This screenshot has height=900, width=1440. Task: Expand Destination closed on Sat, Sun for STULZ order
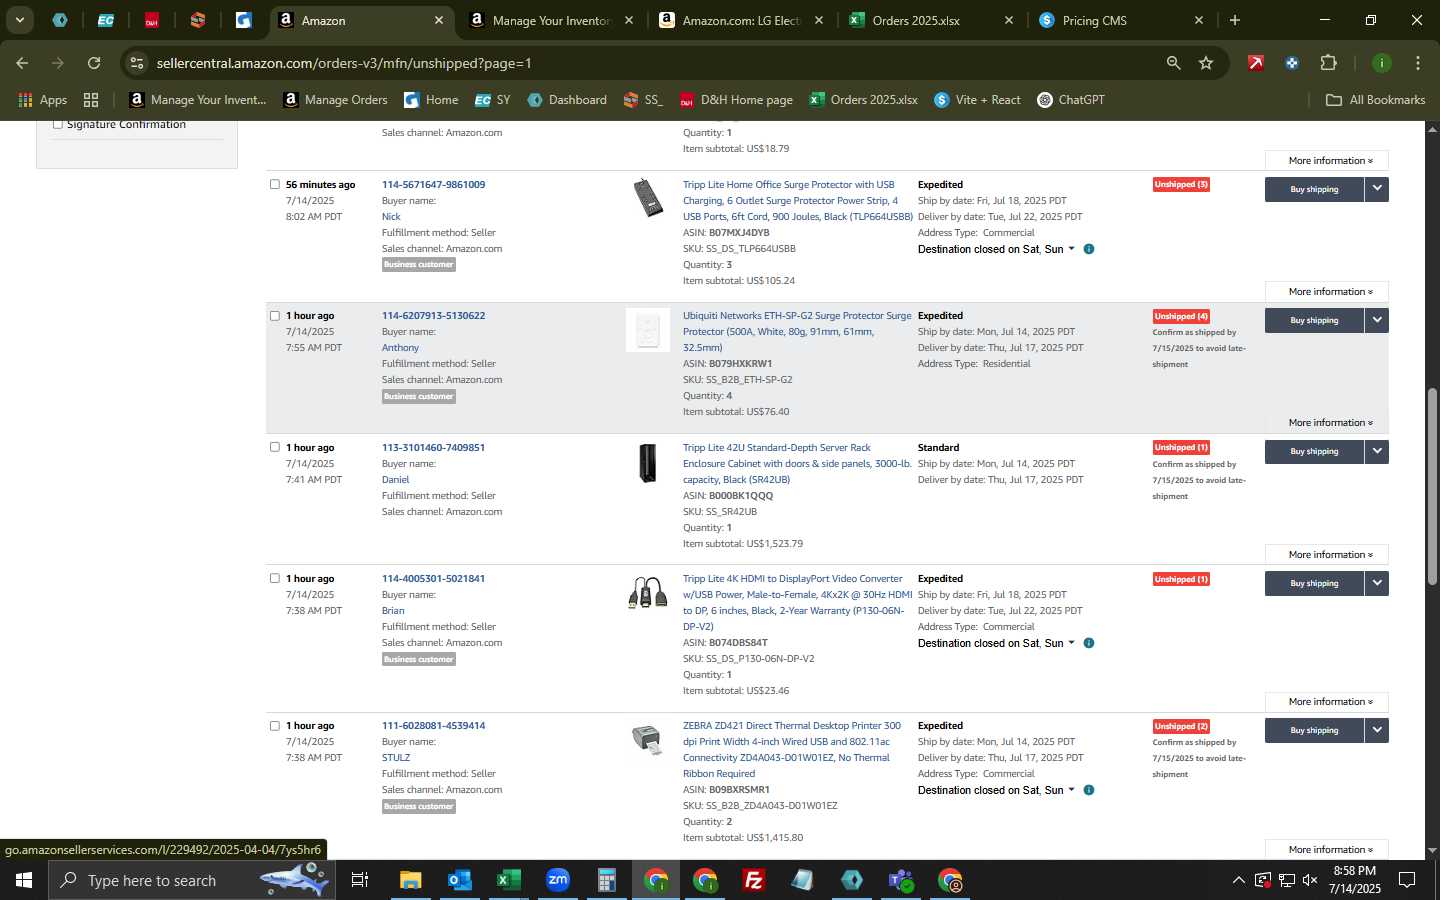tap(996, 790)
